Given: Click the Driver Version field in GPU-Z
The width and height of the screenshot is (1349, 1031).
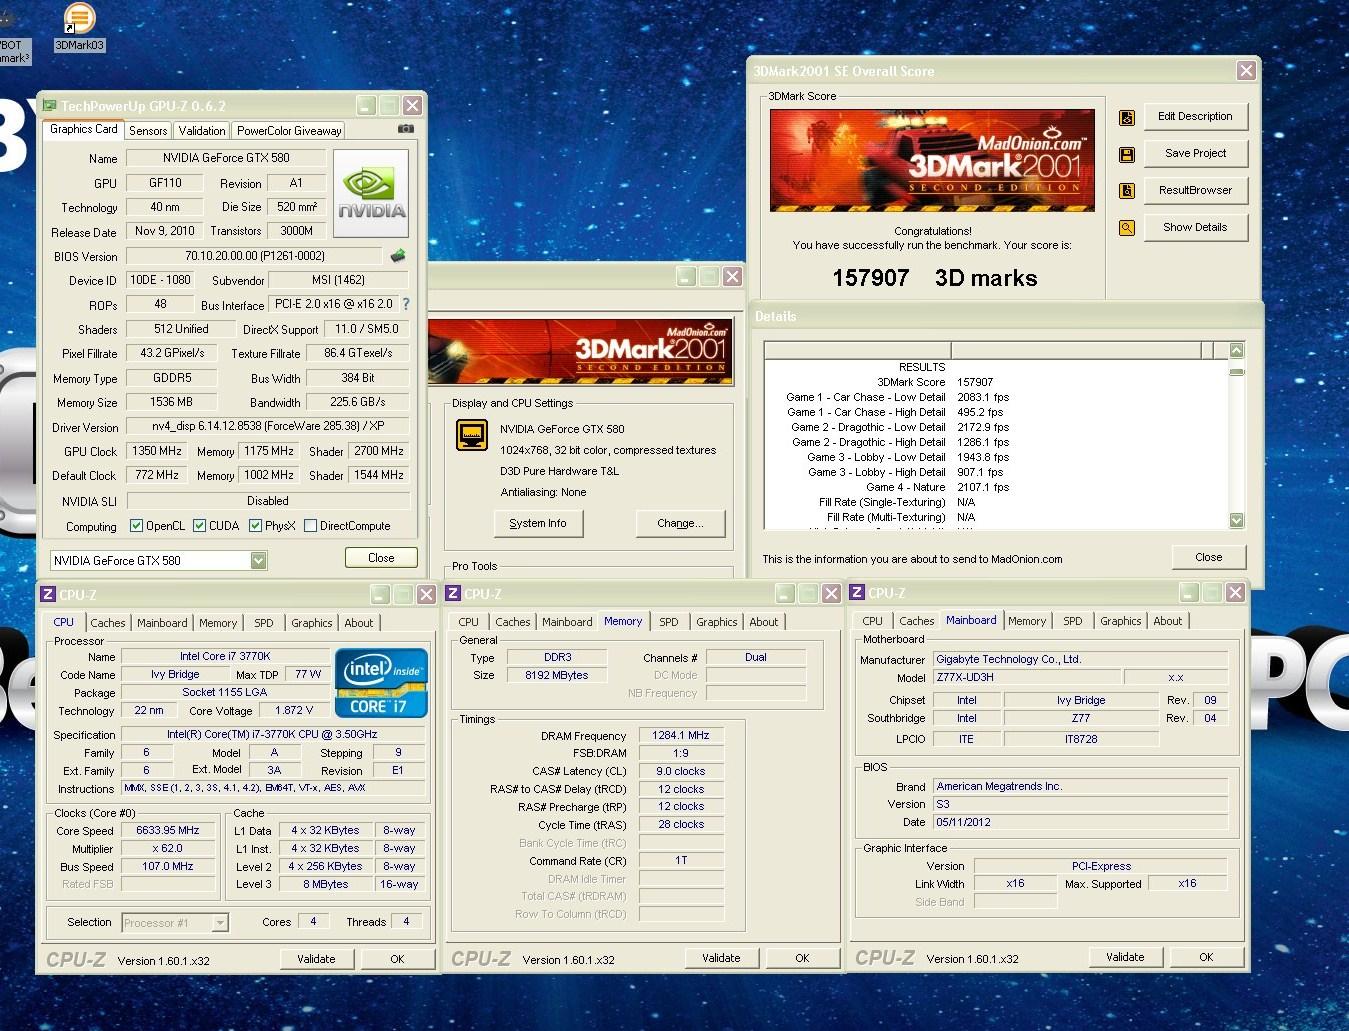Looking at the screenshot, I should 267,426.
